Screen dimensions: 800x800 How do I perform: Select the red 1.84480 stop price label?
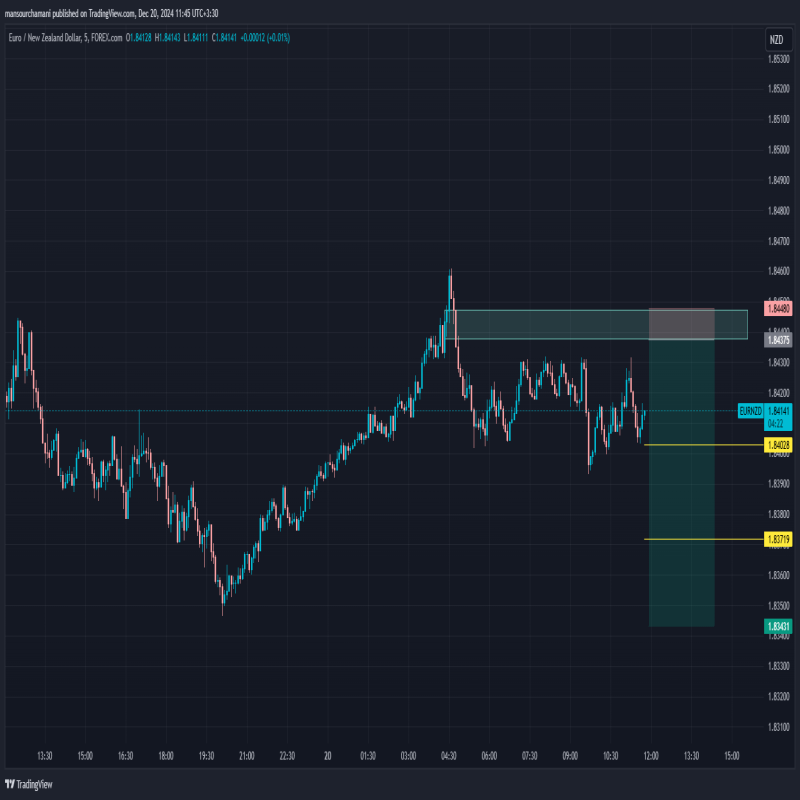click(x=779, y=309)
